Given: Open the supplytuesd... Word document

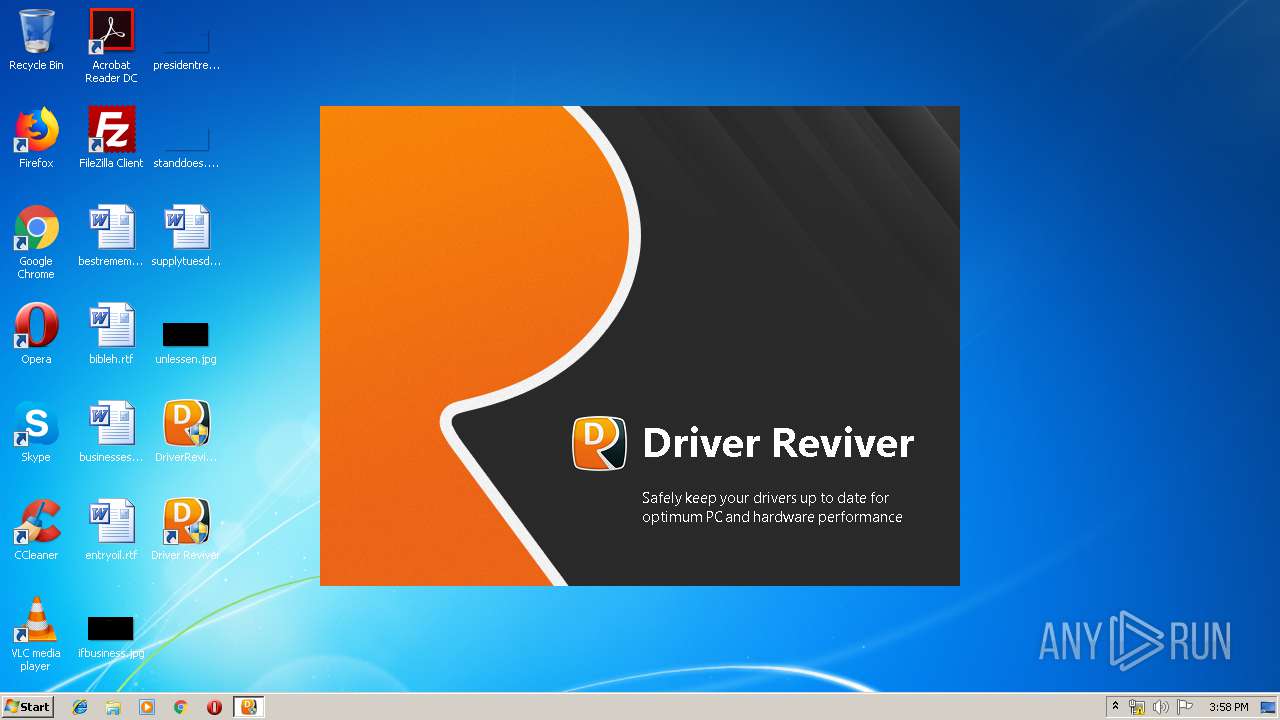Looking at the screenshot, I should [x=186, y=236].
